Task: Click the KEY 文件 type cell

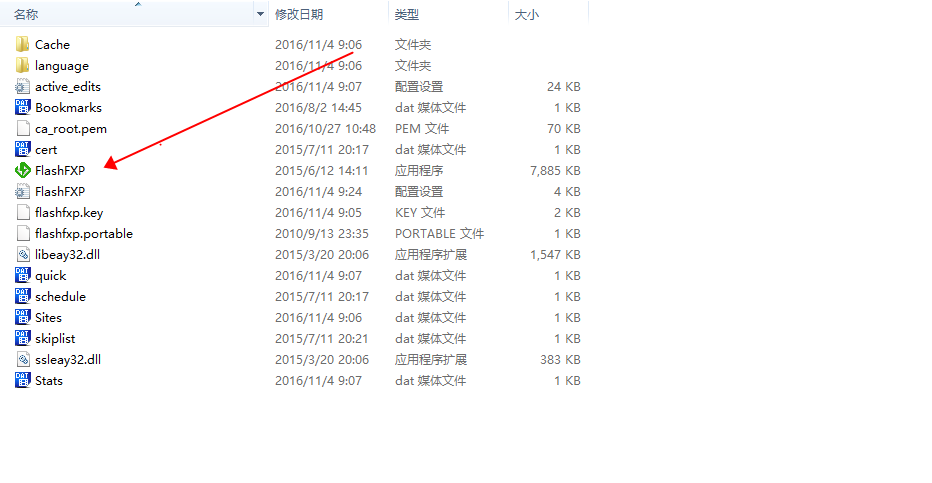Action: (420, 213)
